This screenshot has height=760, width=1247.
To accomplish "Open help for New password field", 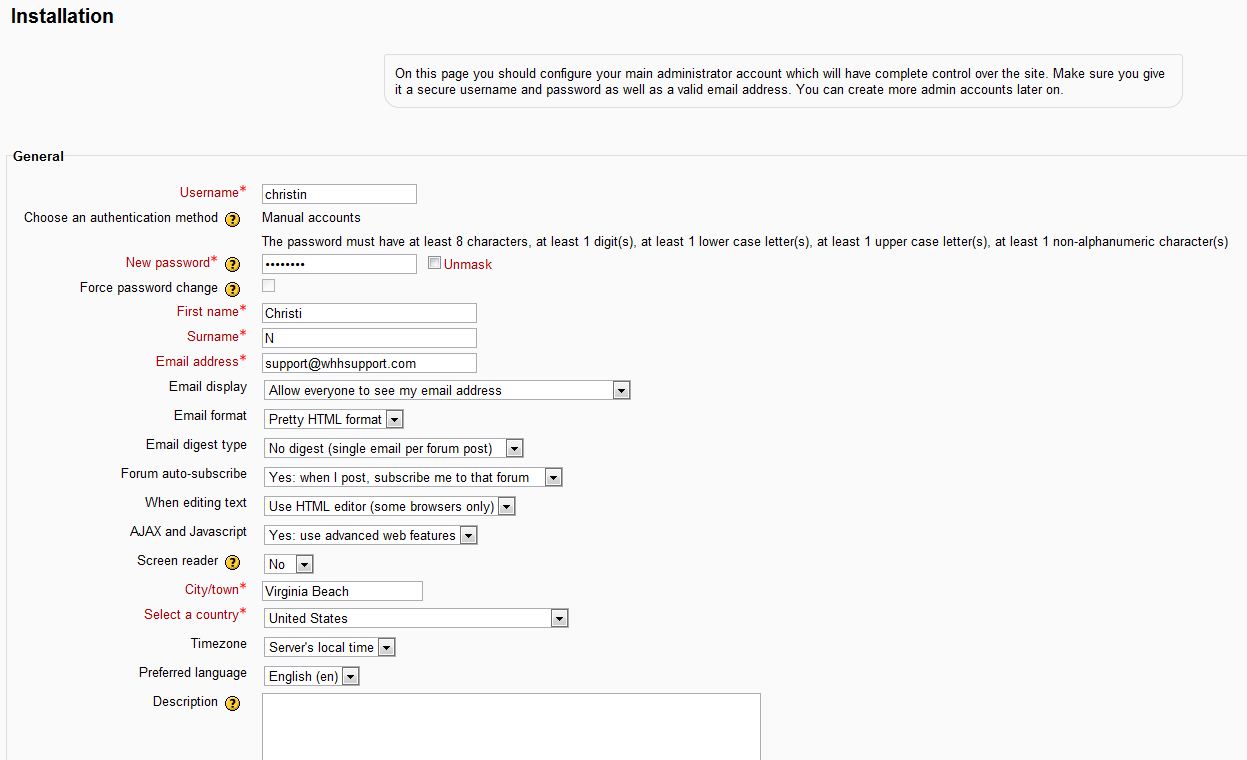I will point(232,264).
